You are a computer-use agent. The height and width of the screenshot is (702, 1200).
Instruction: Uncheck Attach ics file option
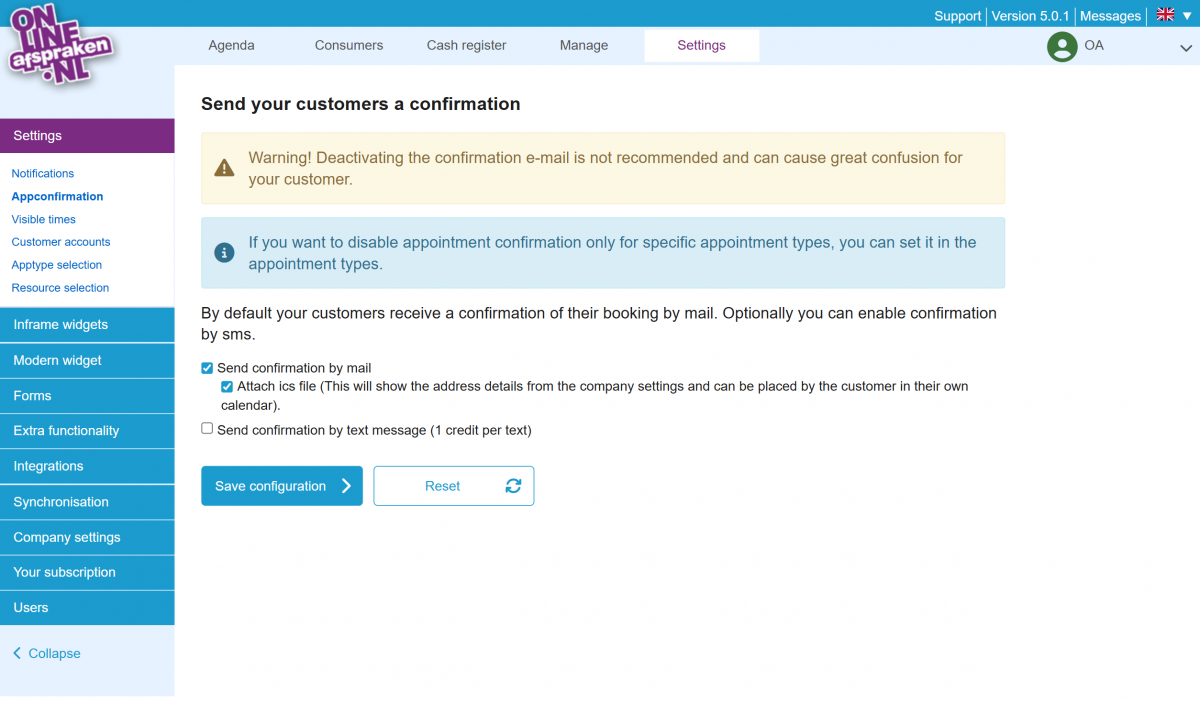[227, 386]
